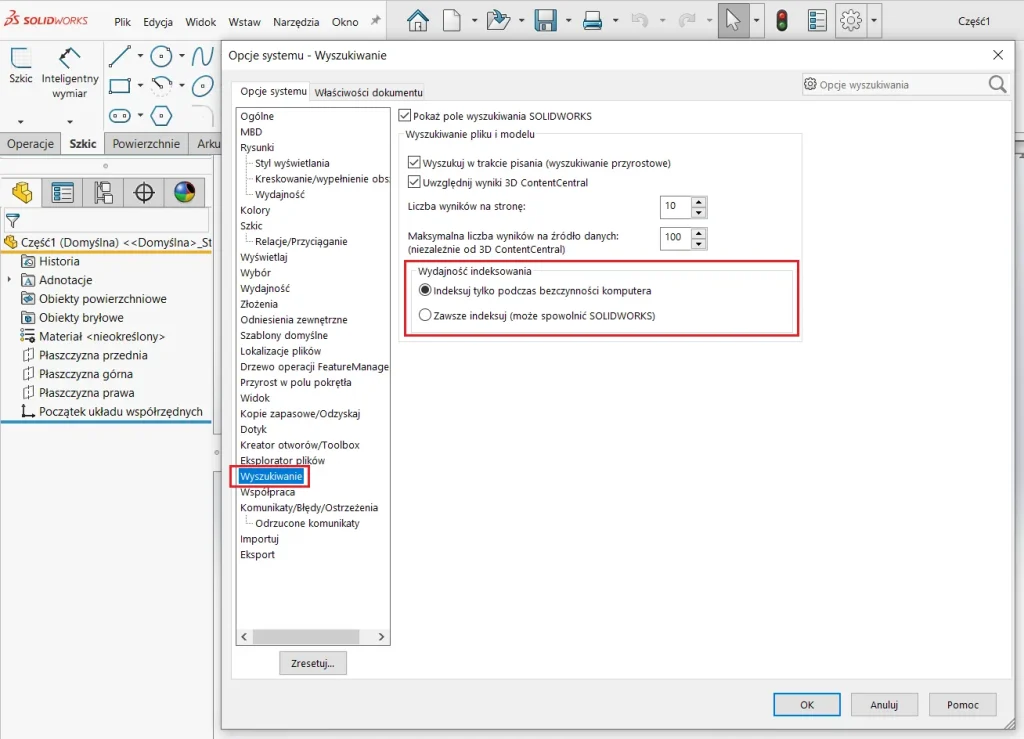Open the Narzędzia menu
Image resolution: width=1024 pixels, height=739 pixels.
point(296,22)
